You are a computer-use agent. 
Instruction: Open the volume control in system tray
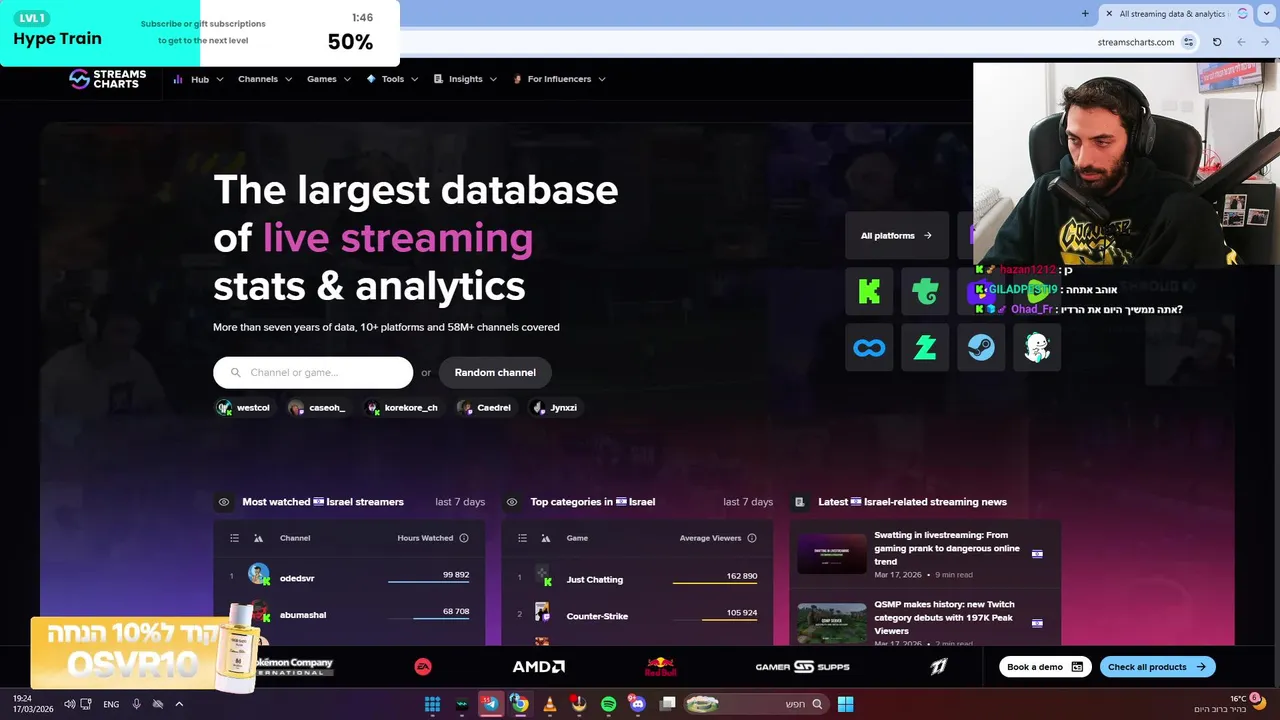(69, 704)
